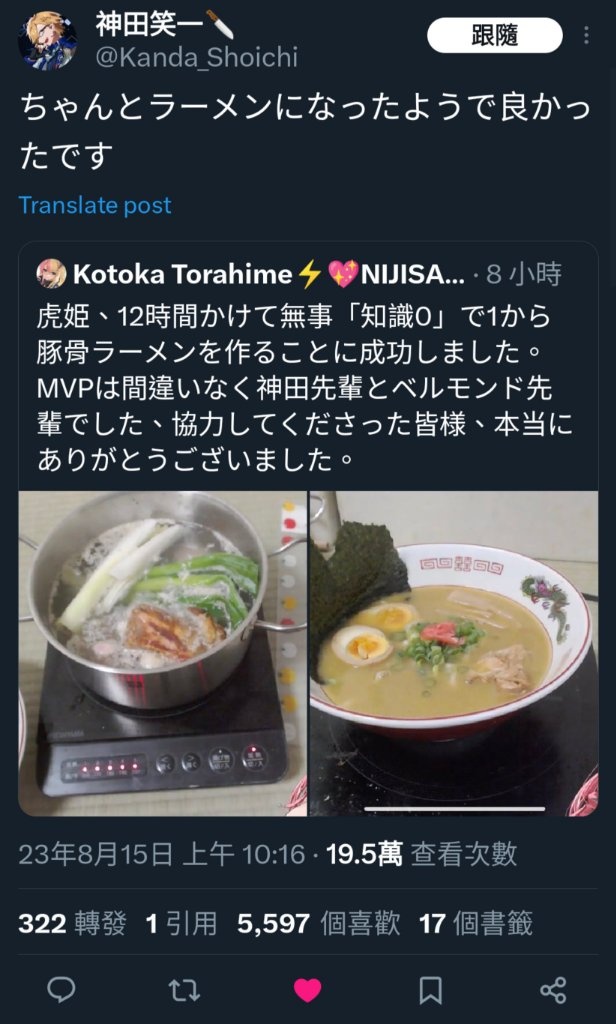616x1024 pixels.
Task: Open the finished ramen bowl photo
Action: 454,654
